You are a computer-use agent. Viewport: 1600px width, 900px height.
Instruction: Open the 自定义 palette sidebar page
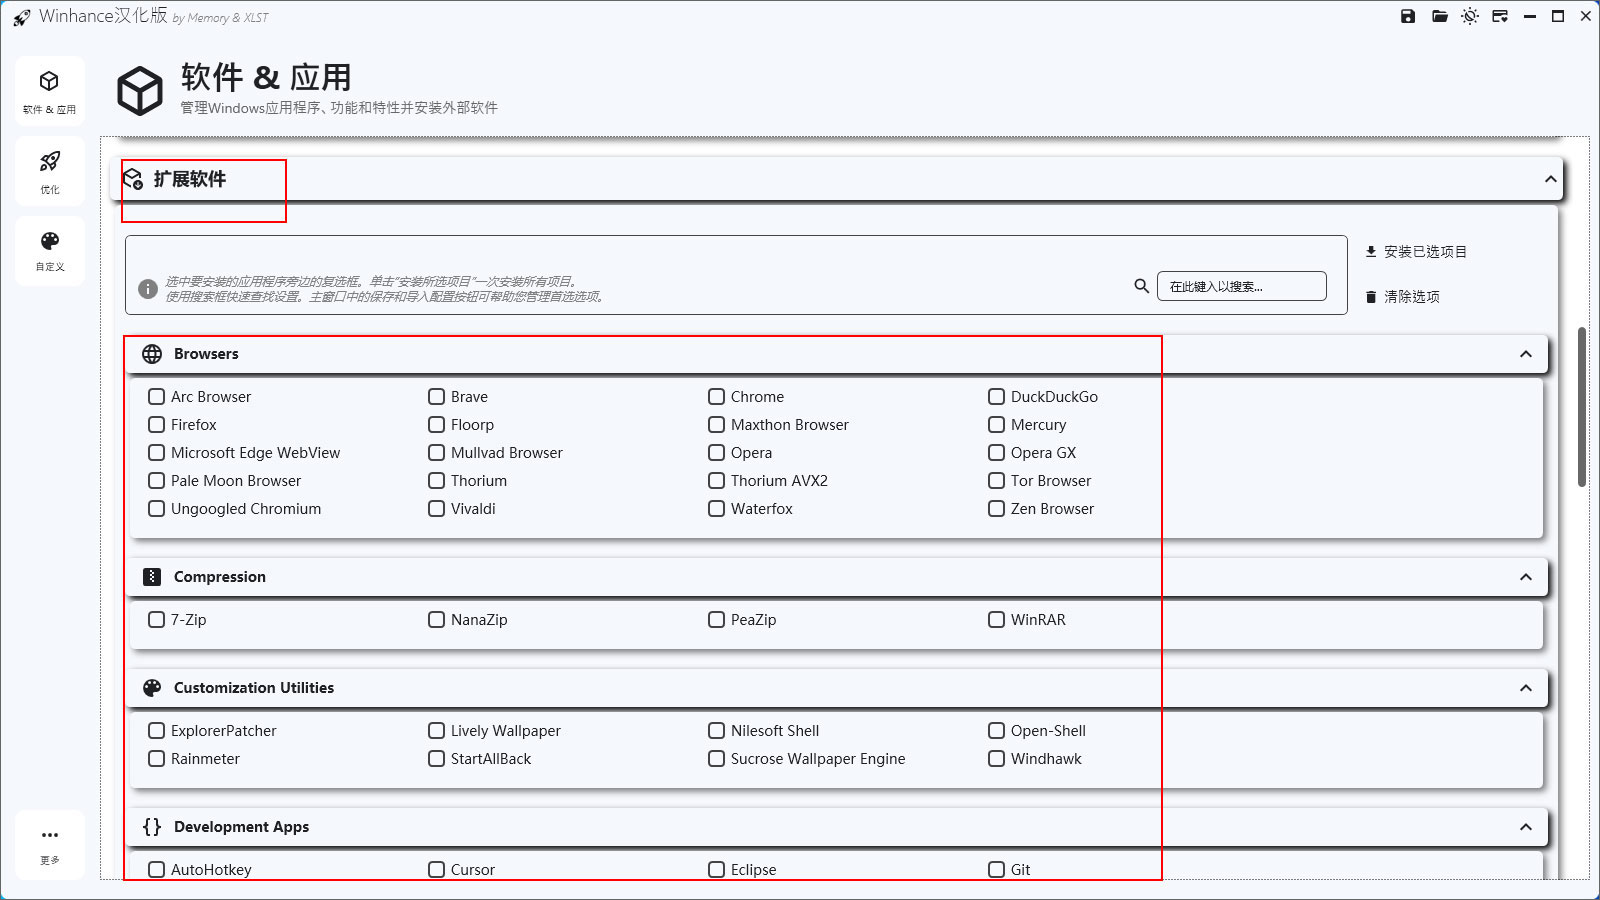coord(50,250)
